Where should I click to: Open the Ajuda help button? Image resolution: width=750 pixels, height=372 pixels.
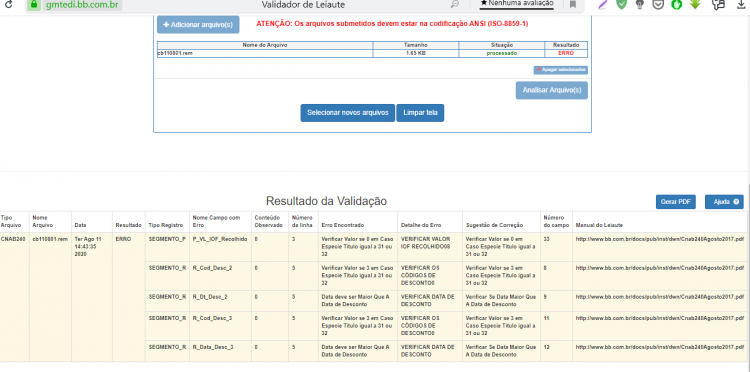click(x=724, y=202)
